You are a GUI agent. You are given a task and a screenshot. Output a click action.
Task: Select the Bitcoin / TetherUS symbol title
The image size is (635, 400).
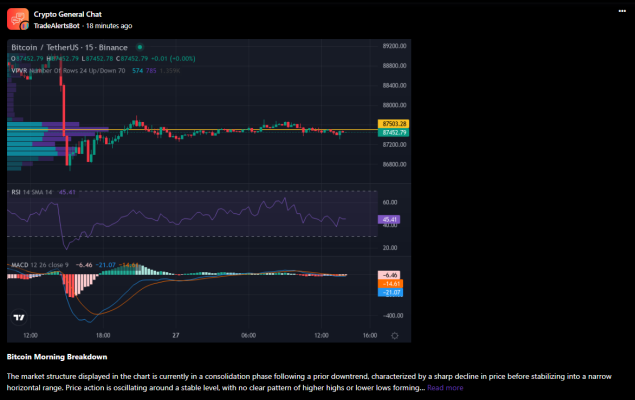click(x=70, y=47)
